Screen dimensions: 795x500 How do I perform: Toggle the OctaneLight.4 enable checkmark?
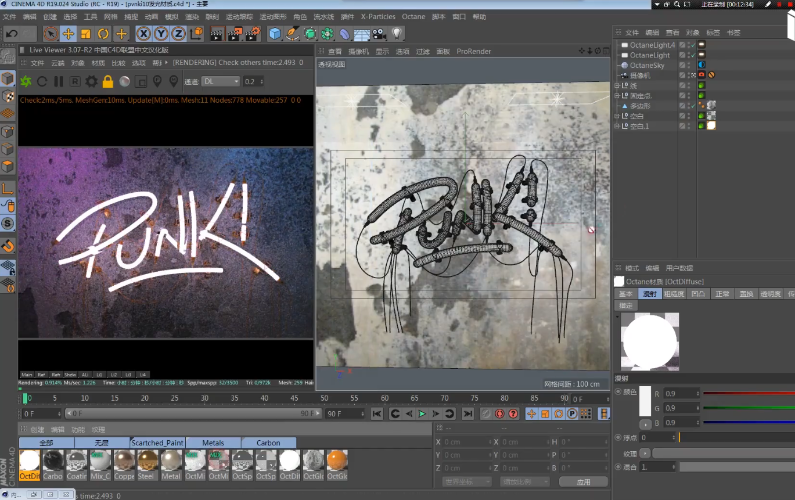pos(692,45)
